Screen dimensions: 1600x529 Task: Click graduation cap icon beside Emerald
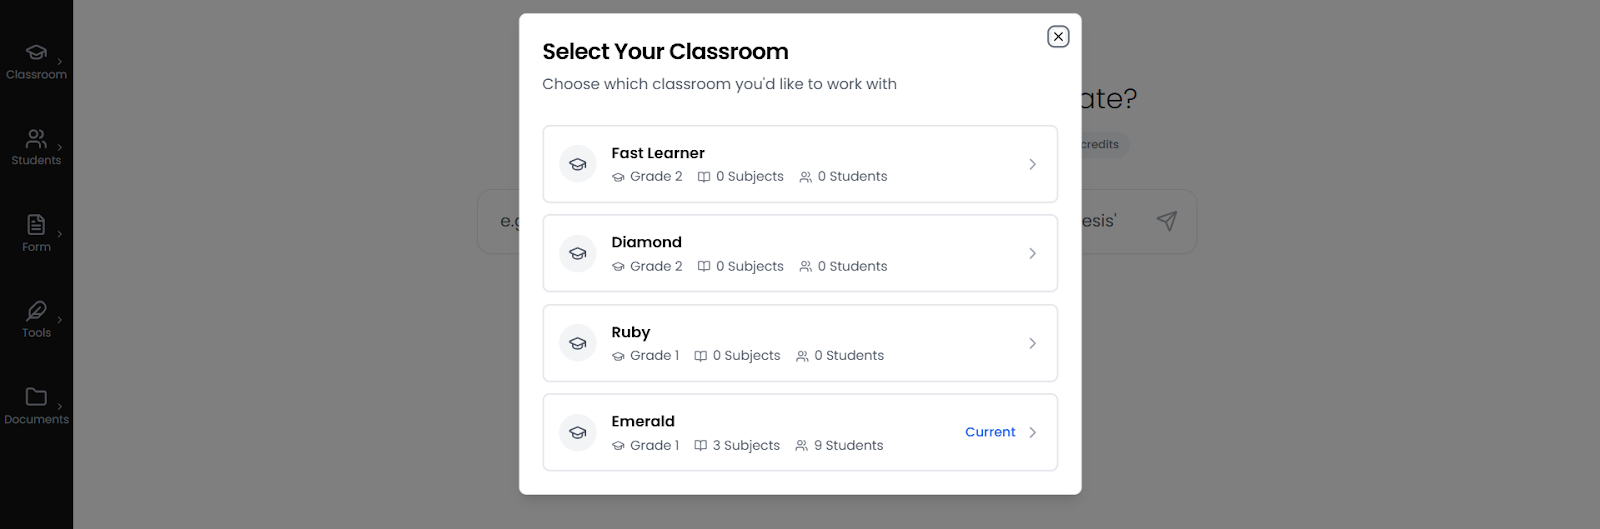[578, 433]
